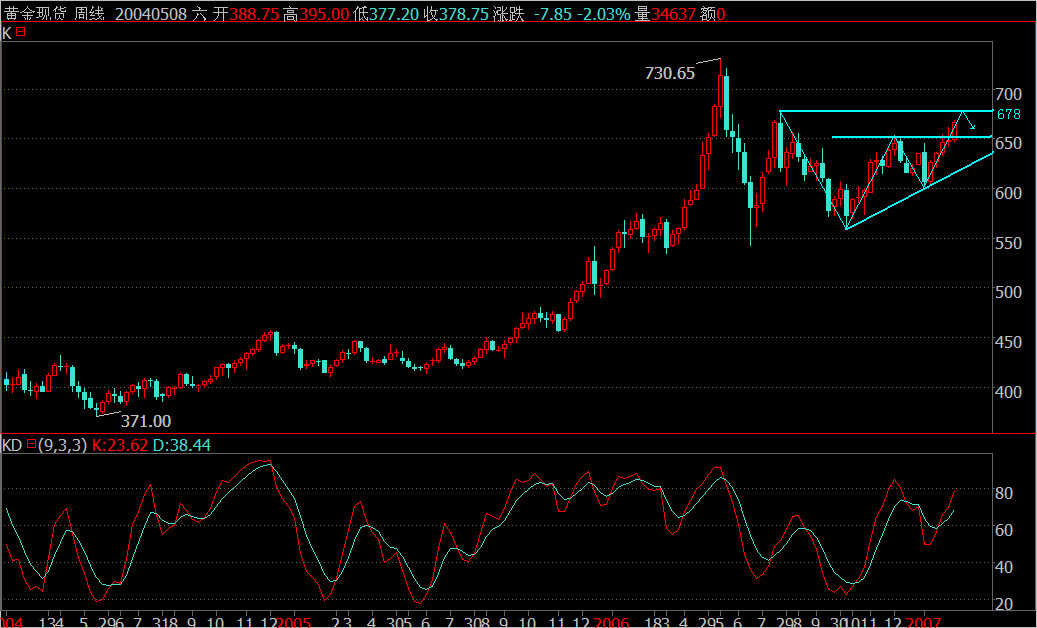Click the cyan 678 price level label
This screenshot has width=1037, height=628.
click(x=1009, y=114)
